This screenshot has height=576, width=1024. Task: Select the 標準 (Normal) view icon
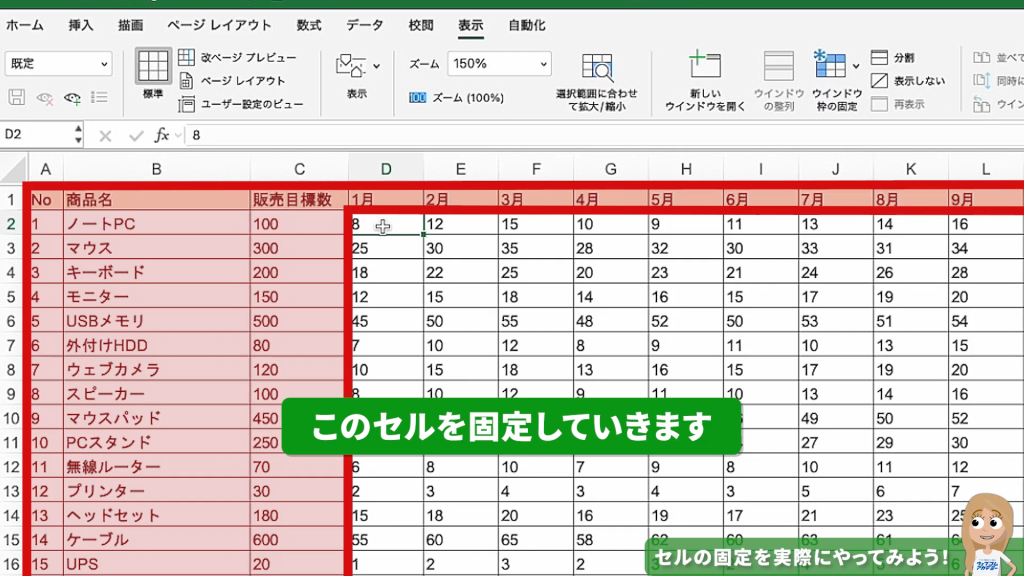click(153, 67)
